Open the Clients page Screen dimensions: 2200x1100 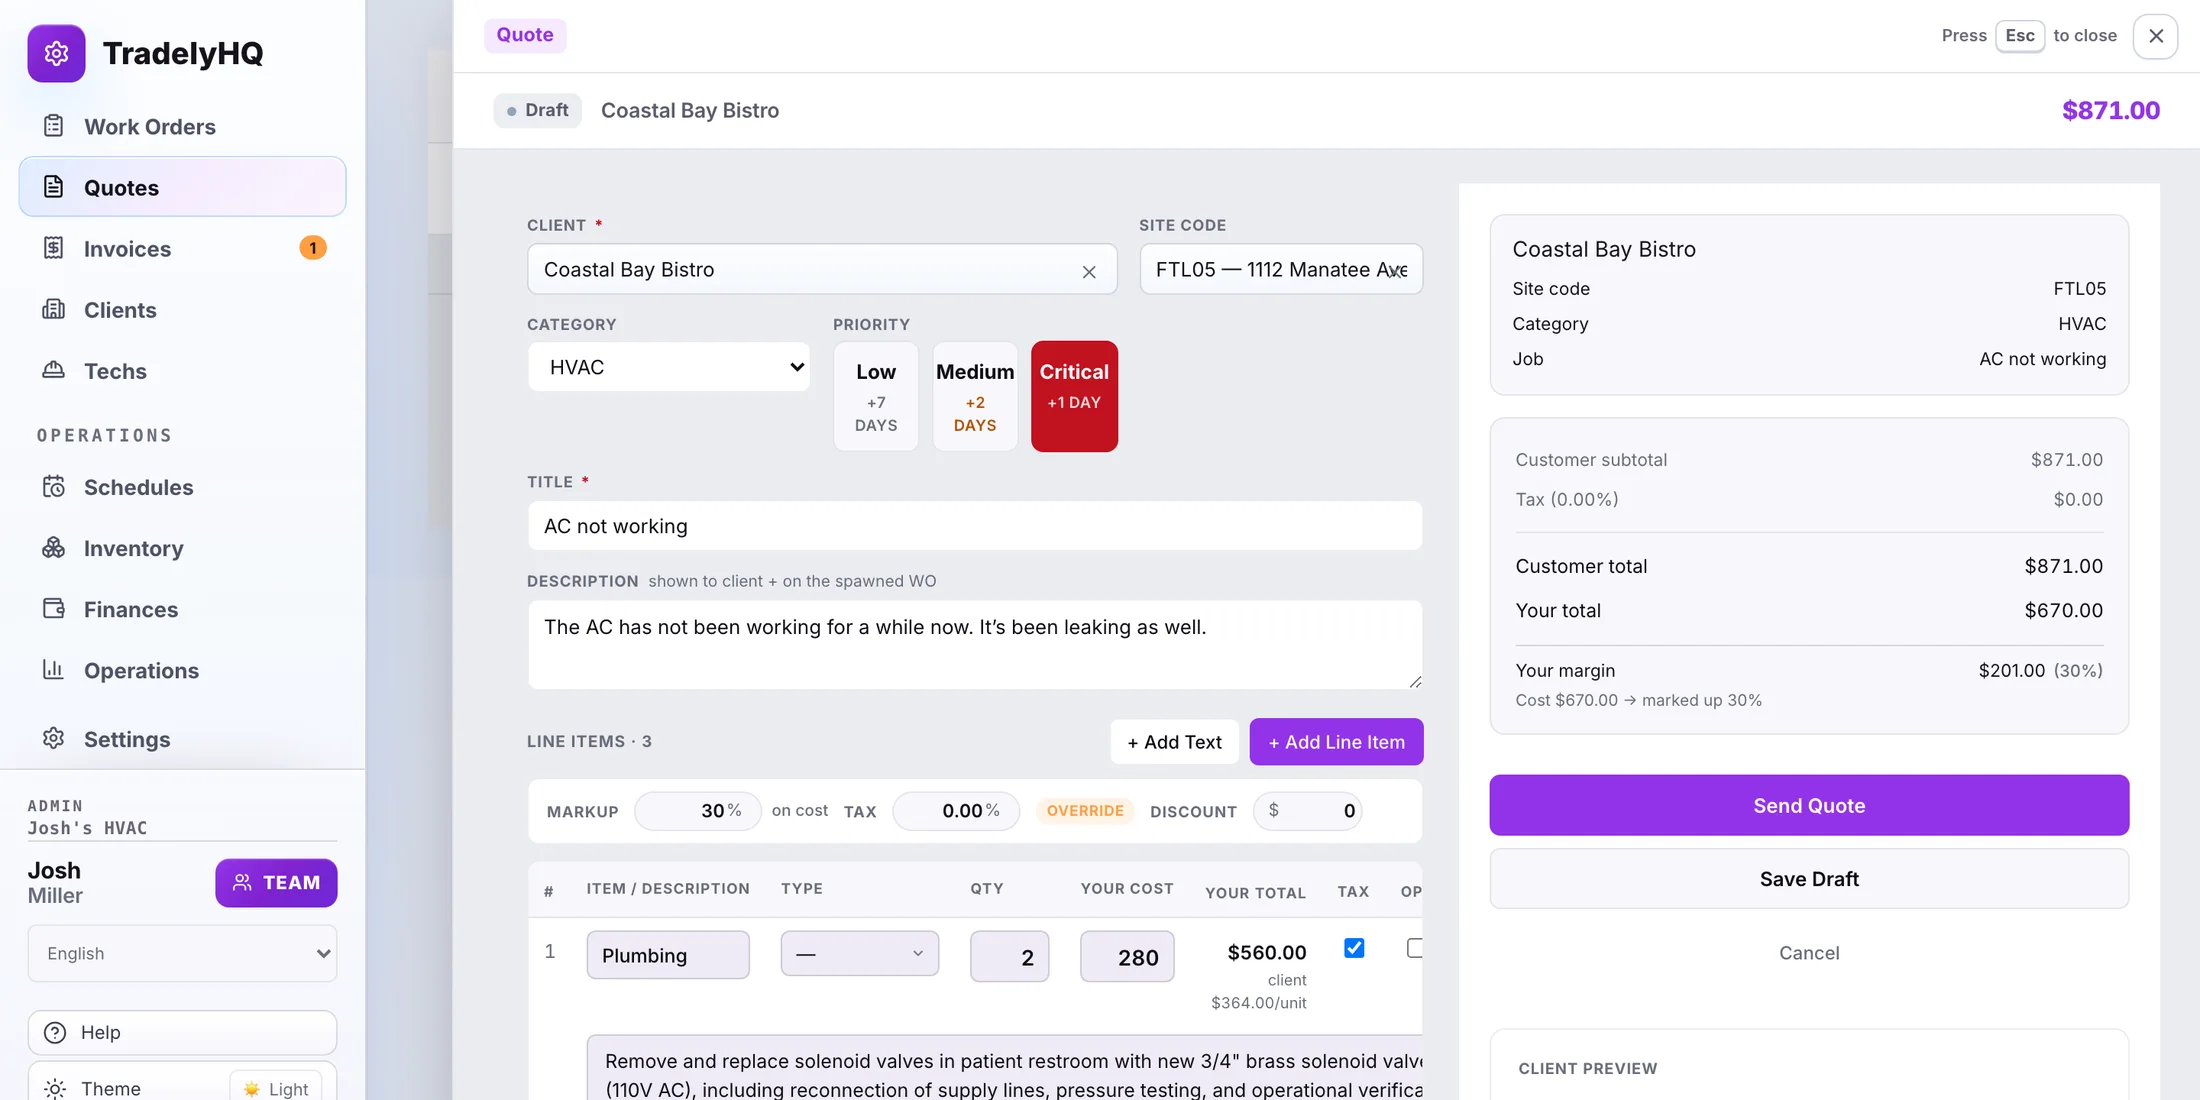point(182,309)
